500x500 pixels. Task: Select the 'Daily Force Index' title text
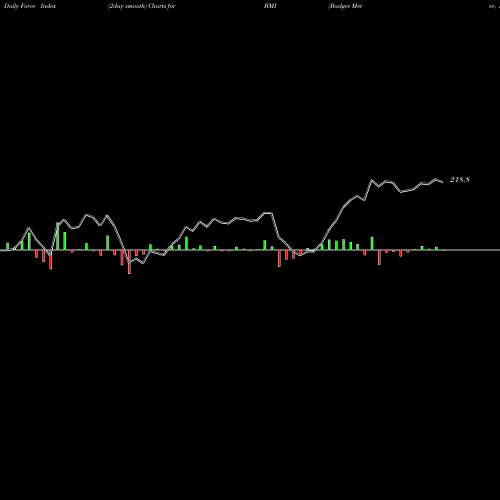30,6
